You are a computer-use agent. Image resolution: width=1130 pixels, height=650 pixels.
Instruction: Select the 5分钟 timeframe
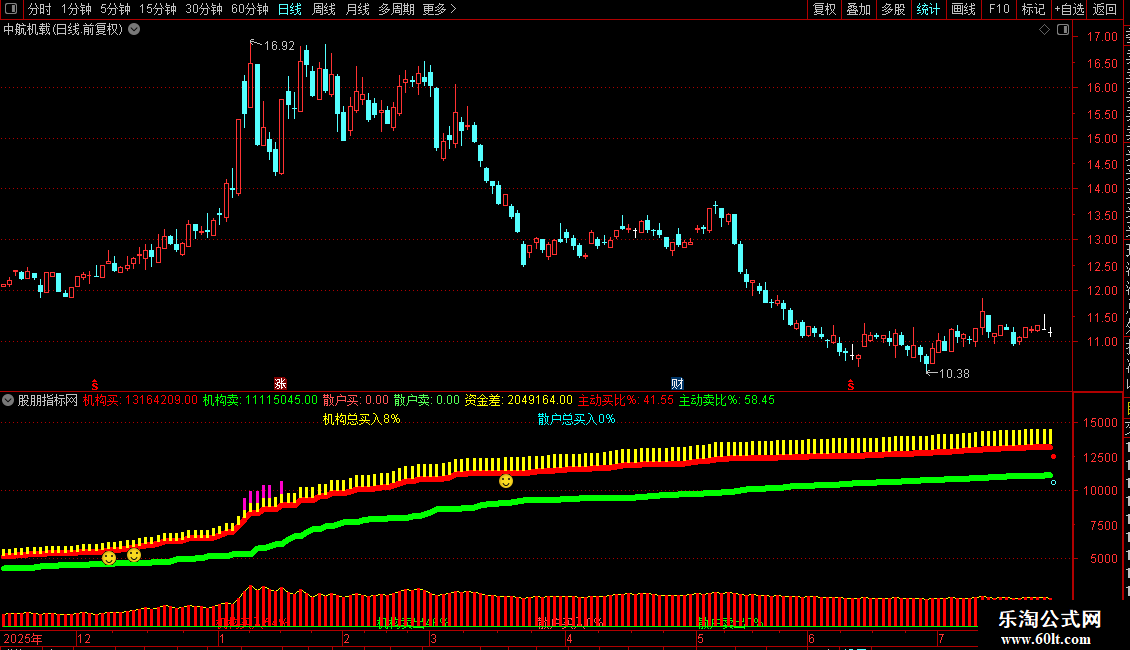[x=115, y=9]
